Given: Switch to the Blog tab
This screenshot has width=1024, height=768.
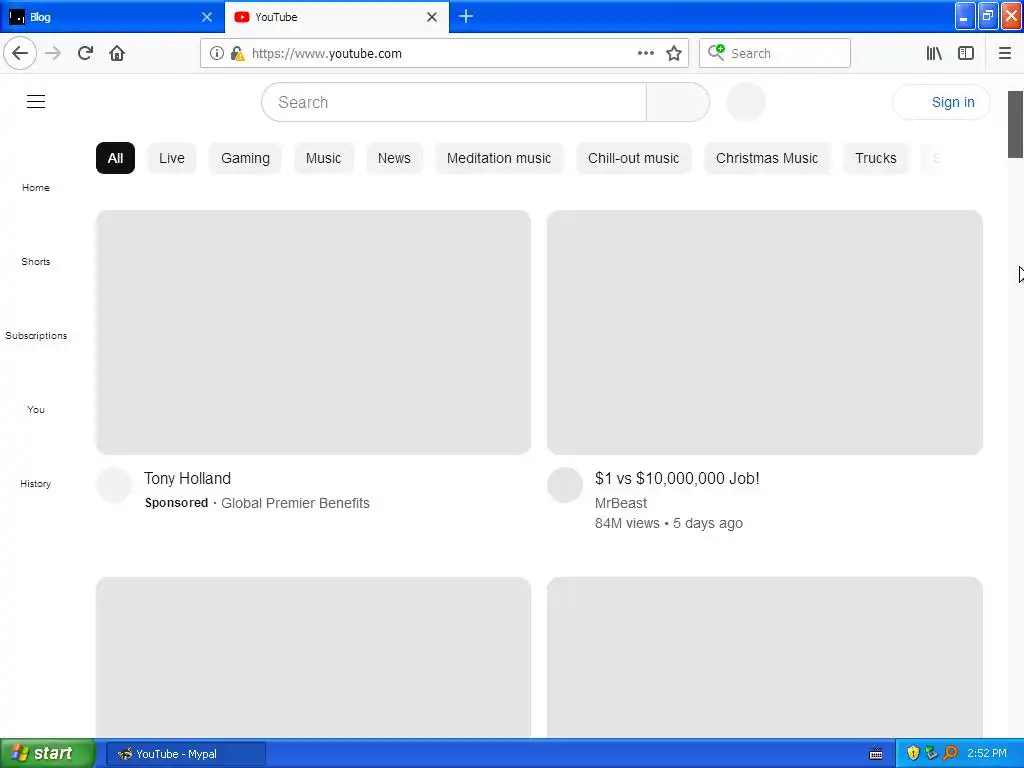Looking at the screenshot, I should click(112, 17).
